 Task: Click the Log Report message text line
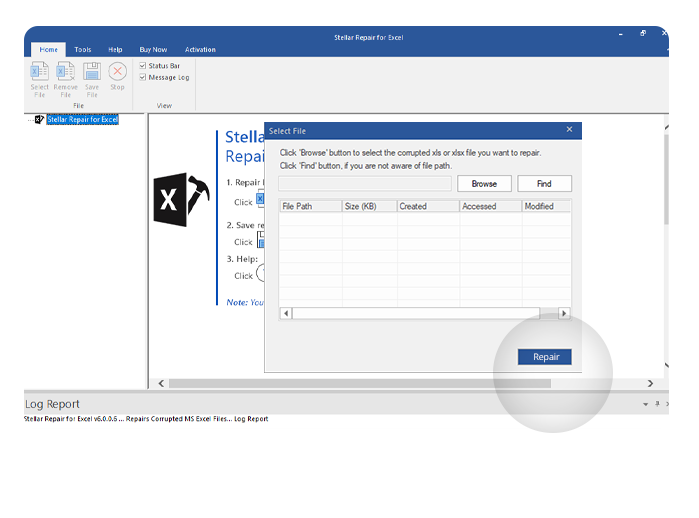[146, 419]
